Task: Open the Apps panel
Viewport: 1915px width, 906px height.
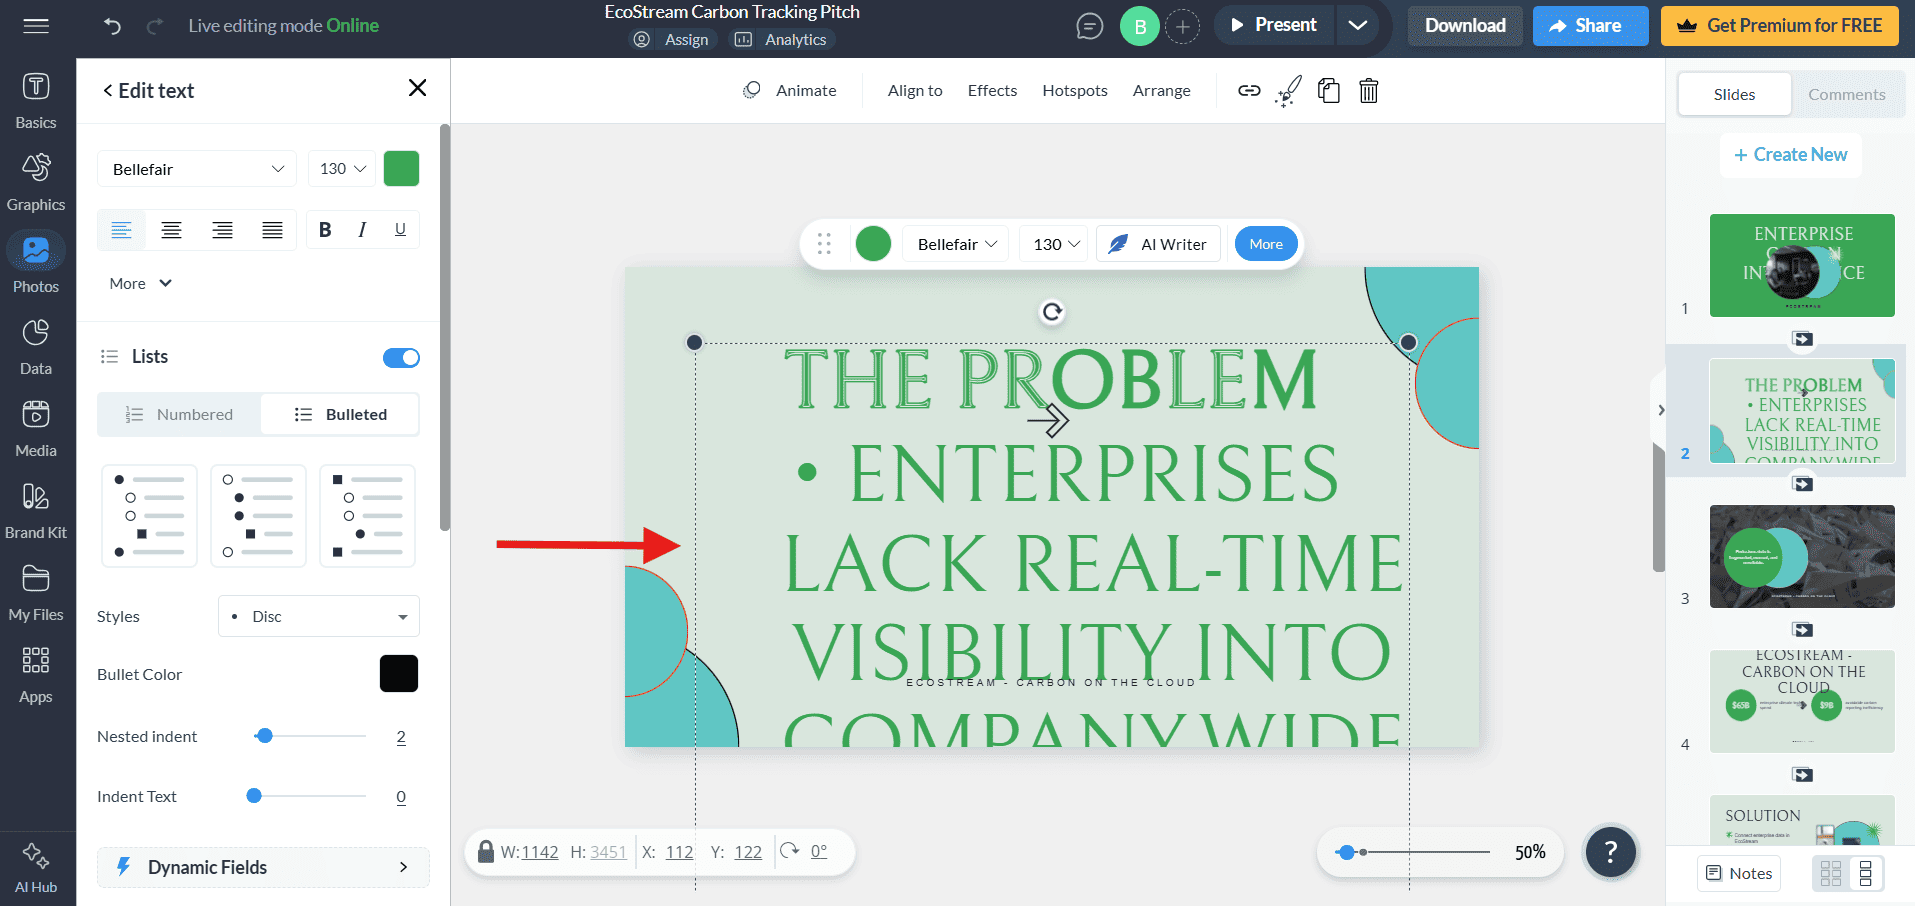Action: point(36,674)
